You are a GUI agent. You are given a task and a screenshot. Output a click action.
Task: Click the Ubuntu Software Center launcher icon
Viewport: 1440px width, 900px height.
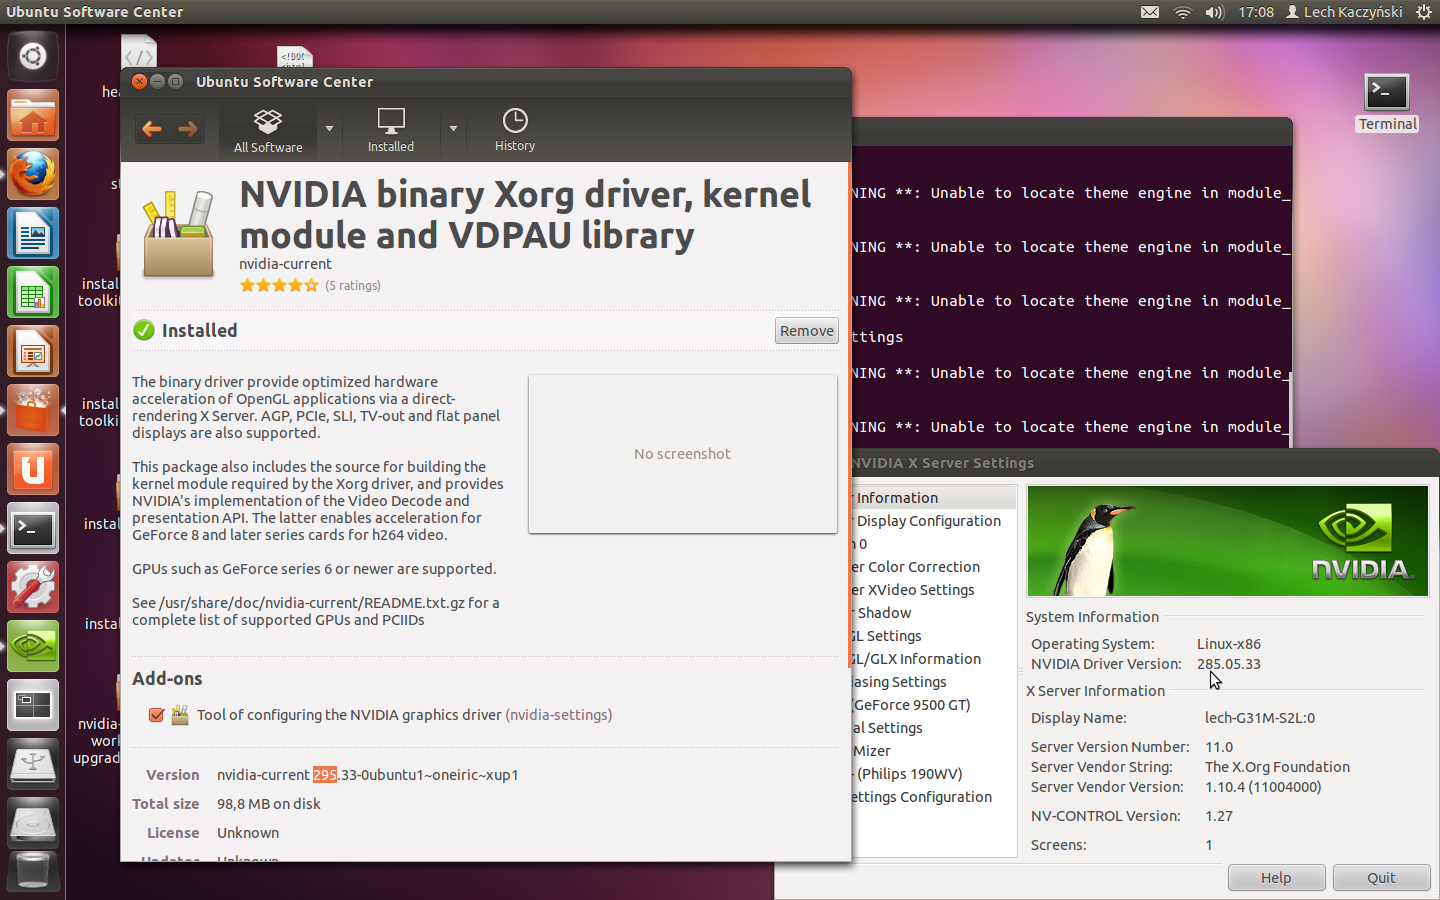[33, 410]
